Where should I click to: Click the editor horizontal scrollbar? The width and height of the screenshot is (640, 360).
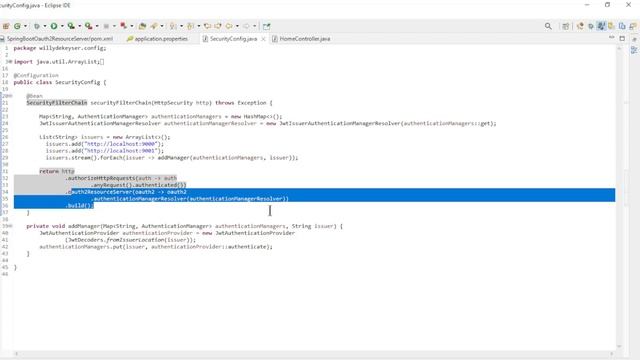coord(313,354)
